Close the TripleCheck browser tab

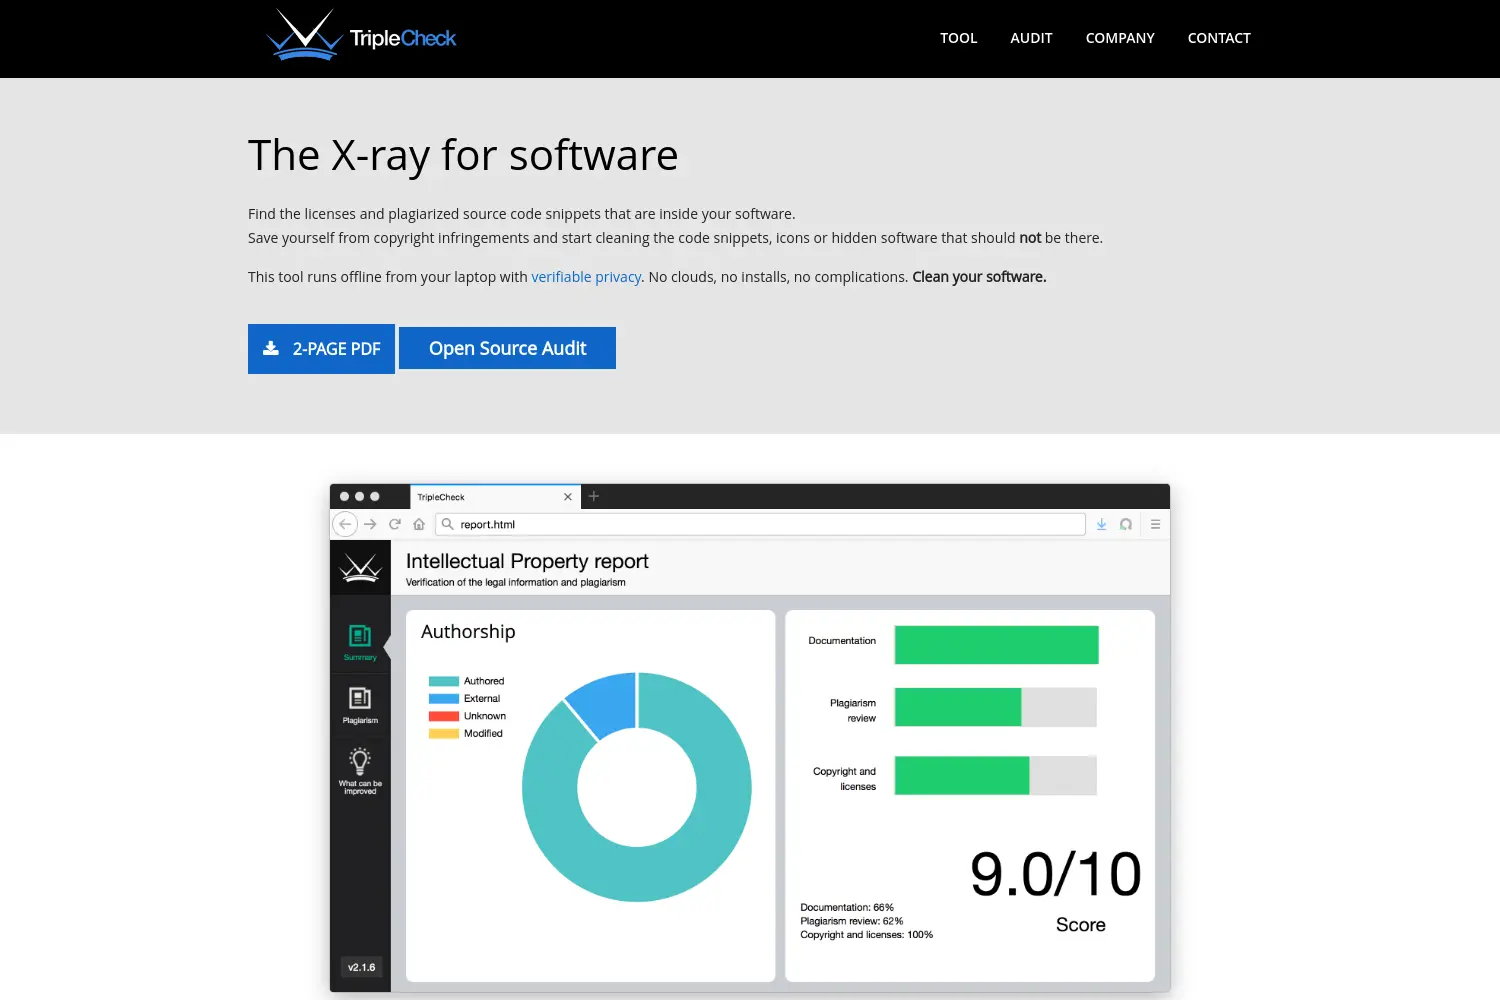tap(568, 497)
